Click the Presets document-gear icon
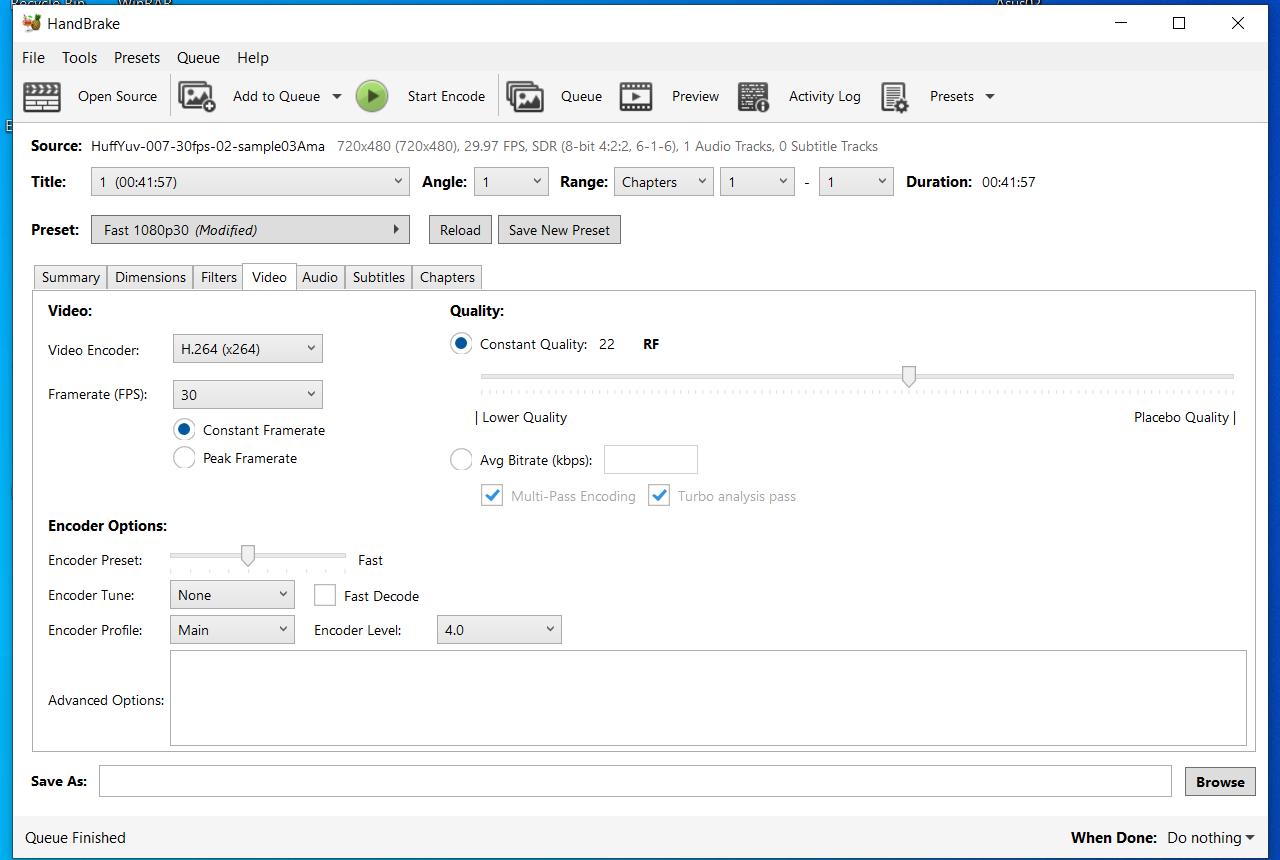The height and width of the screenshot is (860, 1280). tap(894, 97)
